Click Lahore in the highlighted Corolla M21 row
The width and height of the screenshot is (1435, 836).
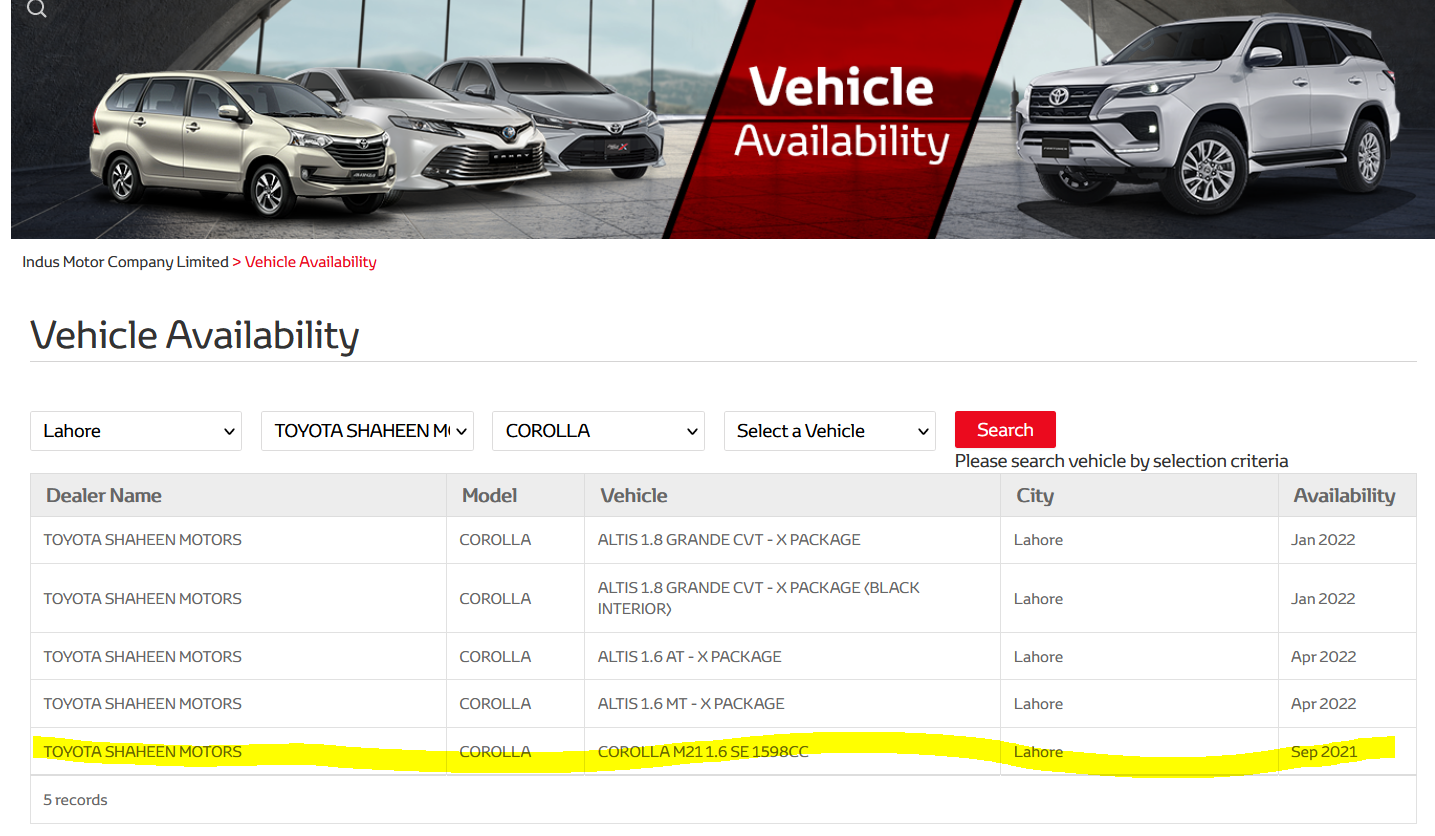point(1038,752)
